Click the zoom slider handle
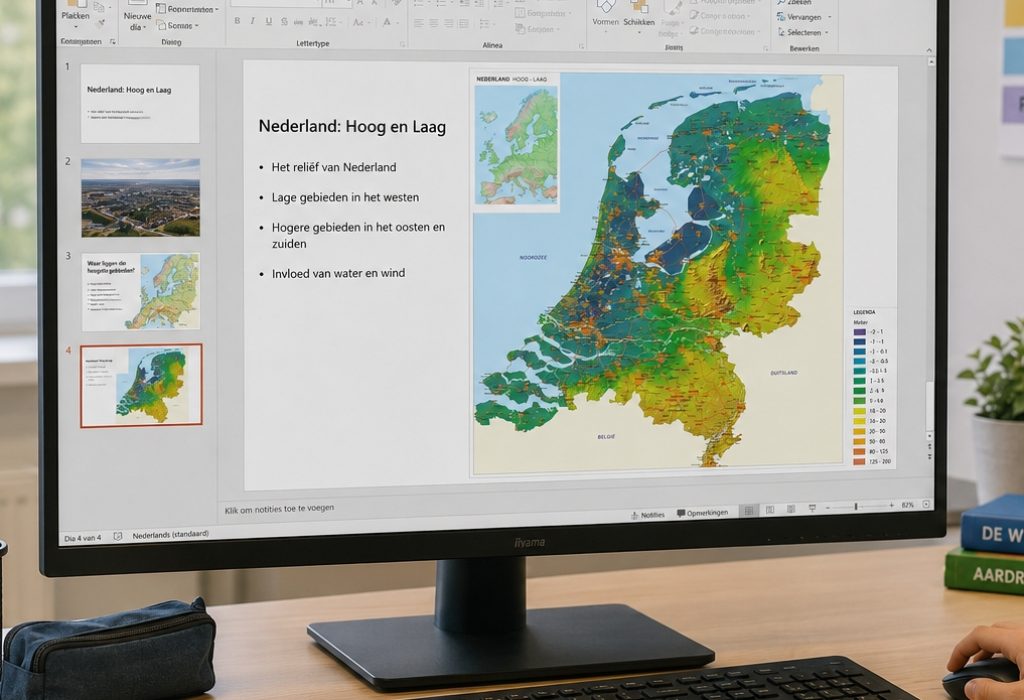1024x700 pixels. pyautogui.click(x=856, y=507)
